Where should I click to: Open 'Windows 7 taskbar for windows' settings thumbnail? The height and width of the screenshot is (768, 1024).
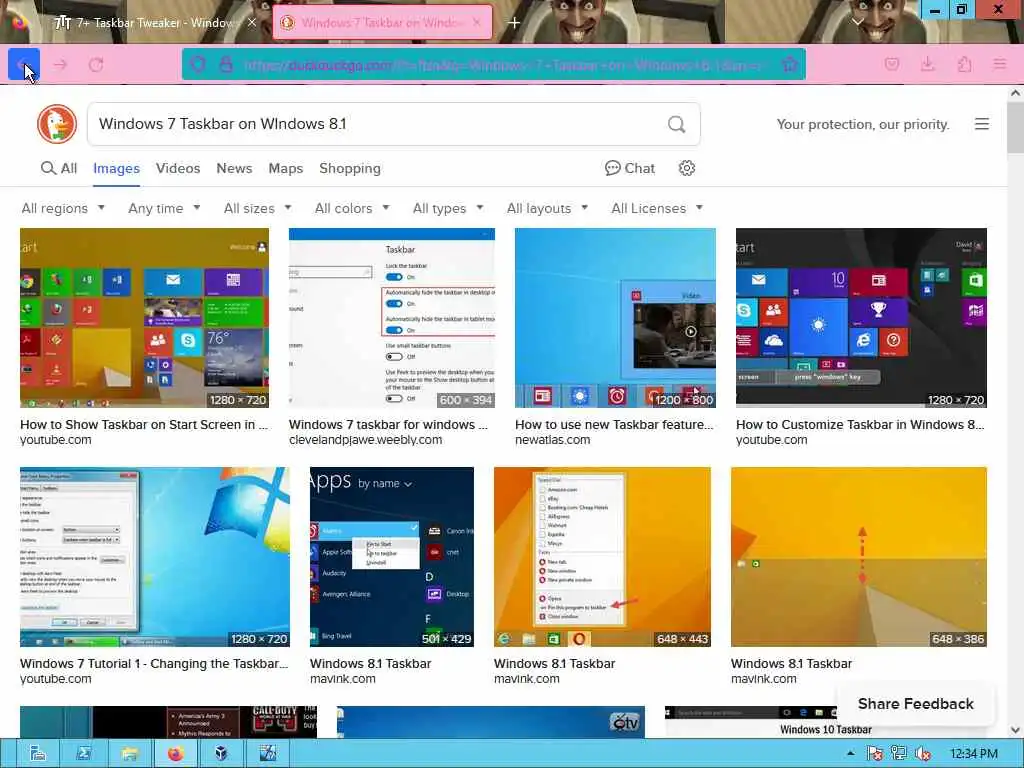coord(392,317)
